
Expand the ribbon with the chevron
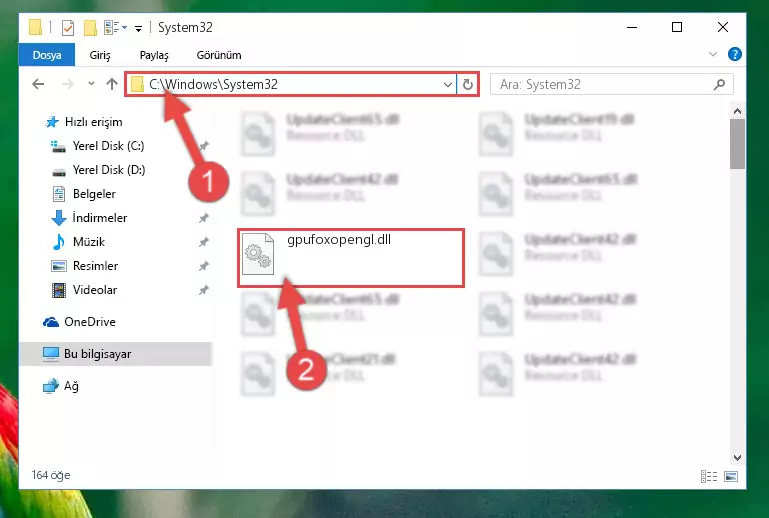pos(713,54)
